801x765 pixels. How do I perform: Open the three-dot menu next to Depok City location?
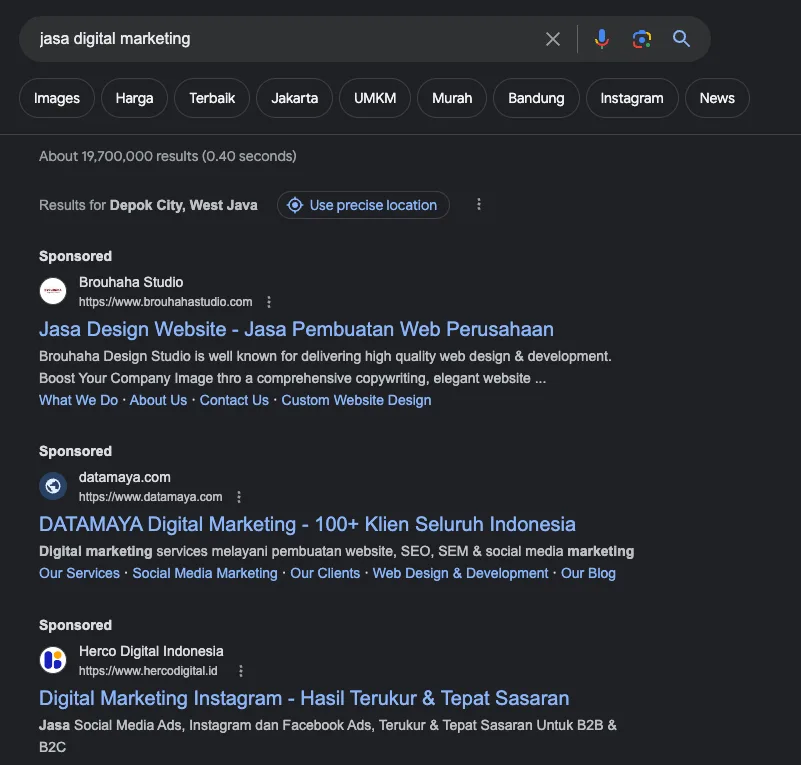click(479, 204)
